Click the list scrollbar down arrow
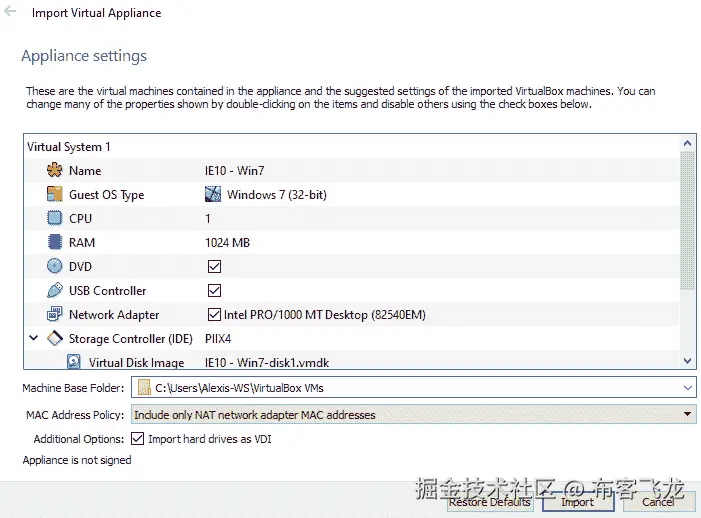 click(688, 361)
